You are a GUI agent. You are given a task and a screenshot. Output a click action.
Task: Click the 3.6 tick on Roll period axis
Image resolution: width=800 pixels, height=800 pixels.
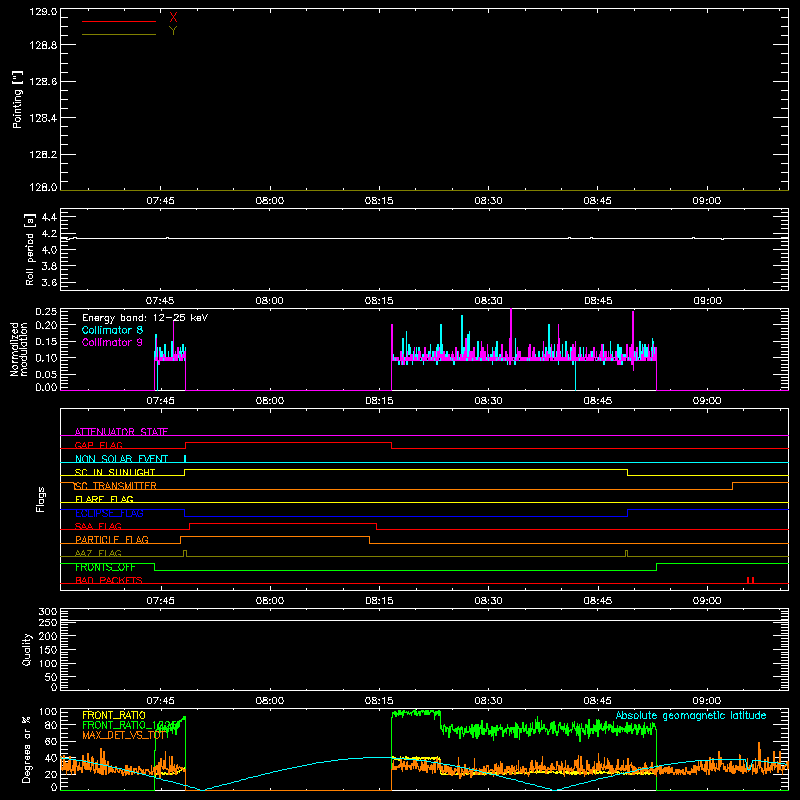(49, 282)
